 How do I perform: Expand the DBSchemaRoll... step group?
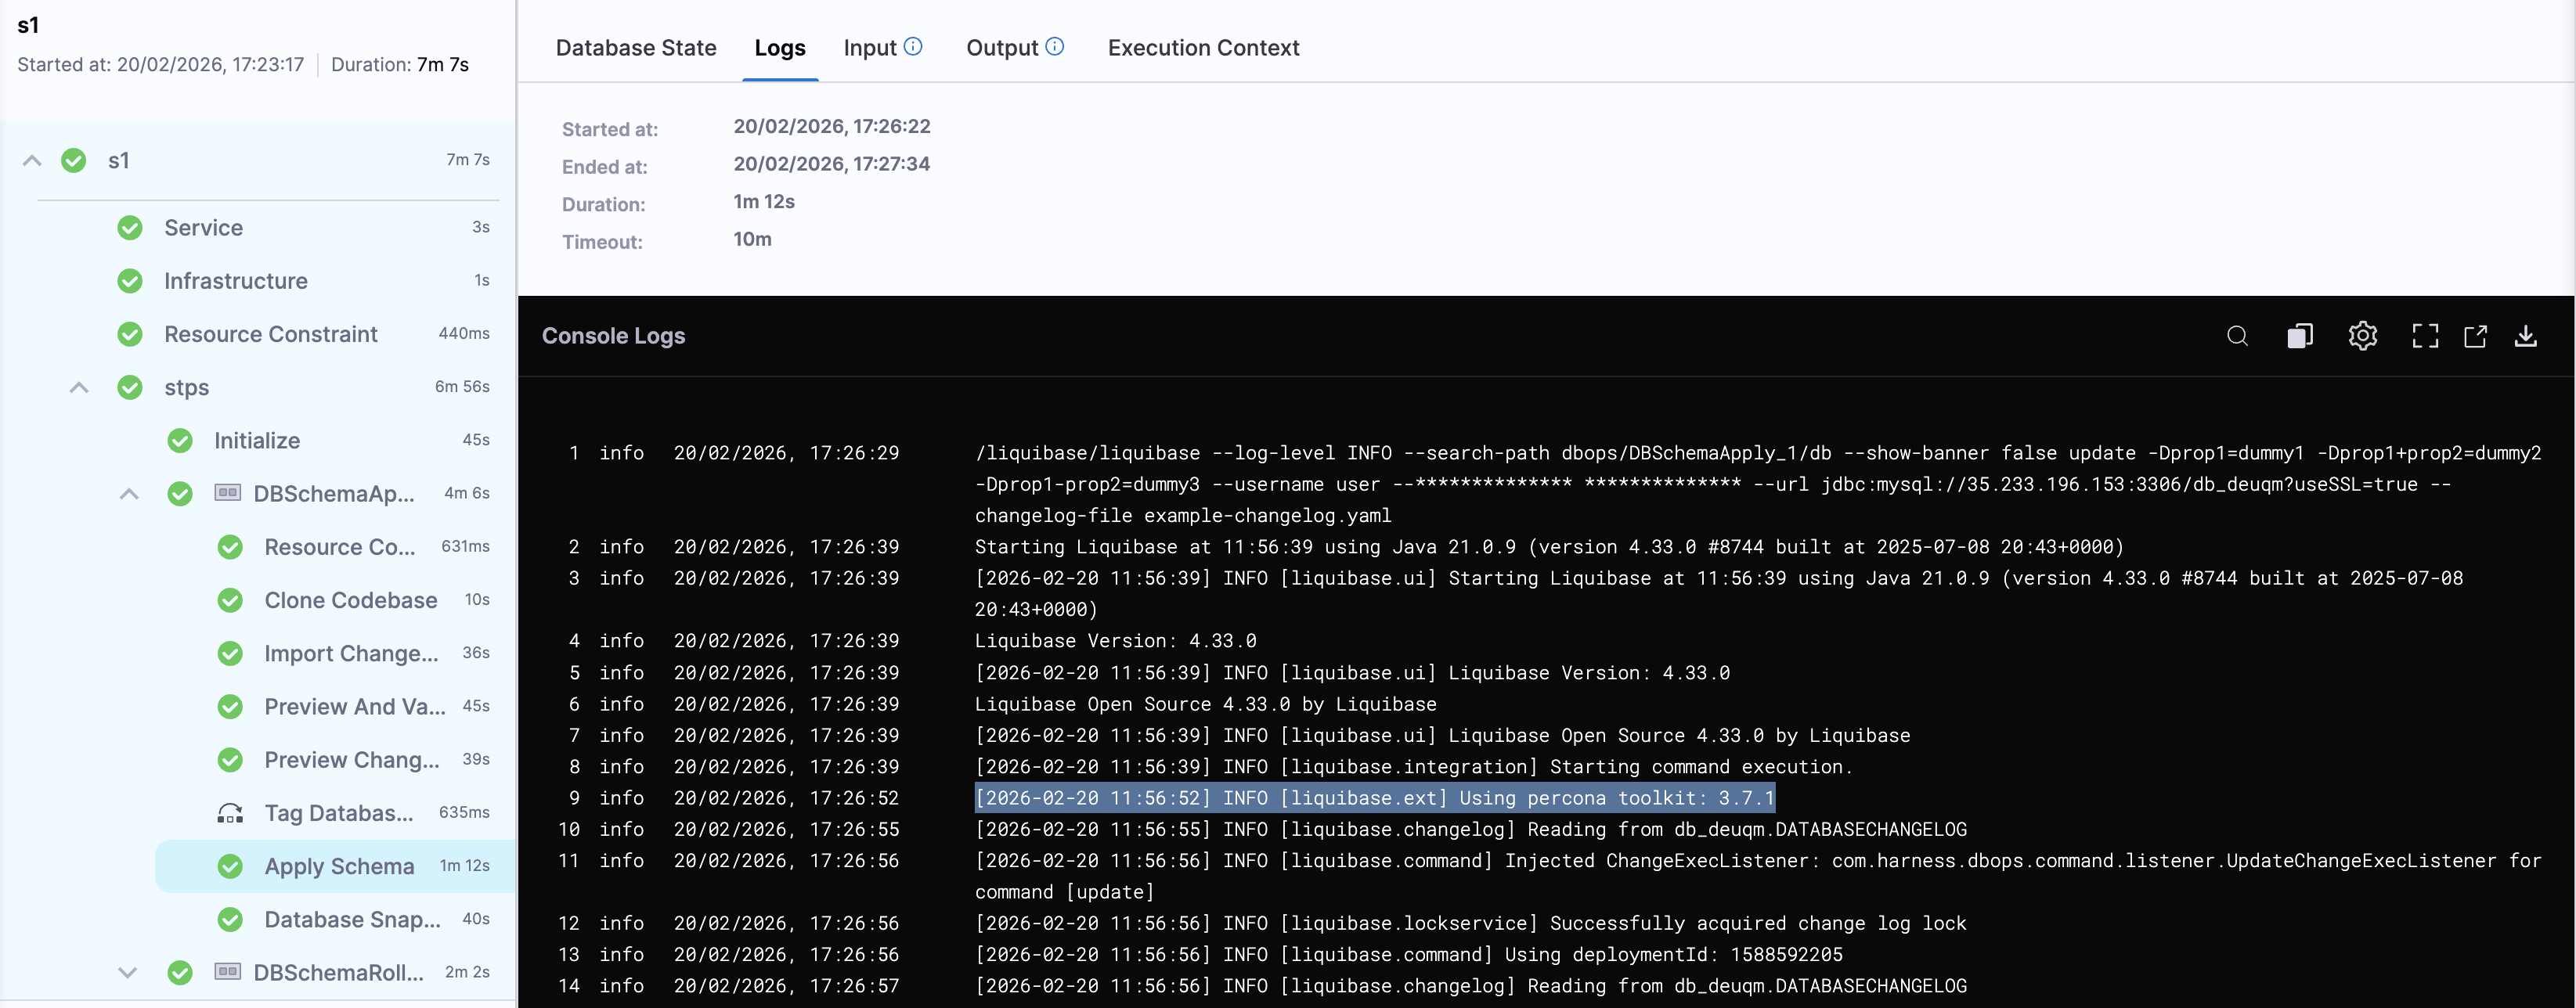pyautogui.click(x=128, y=971)
